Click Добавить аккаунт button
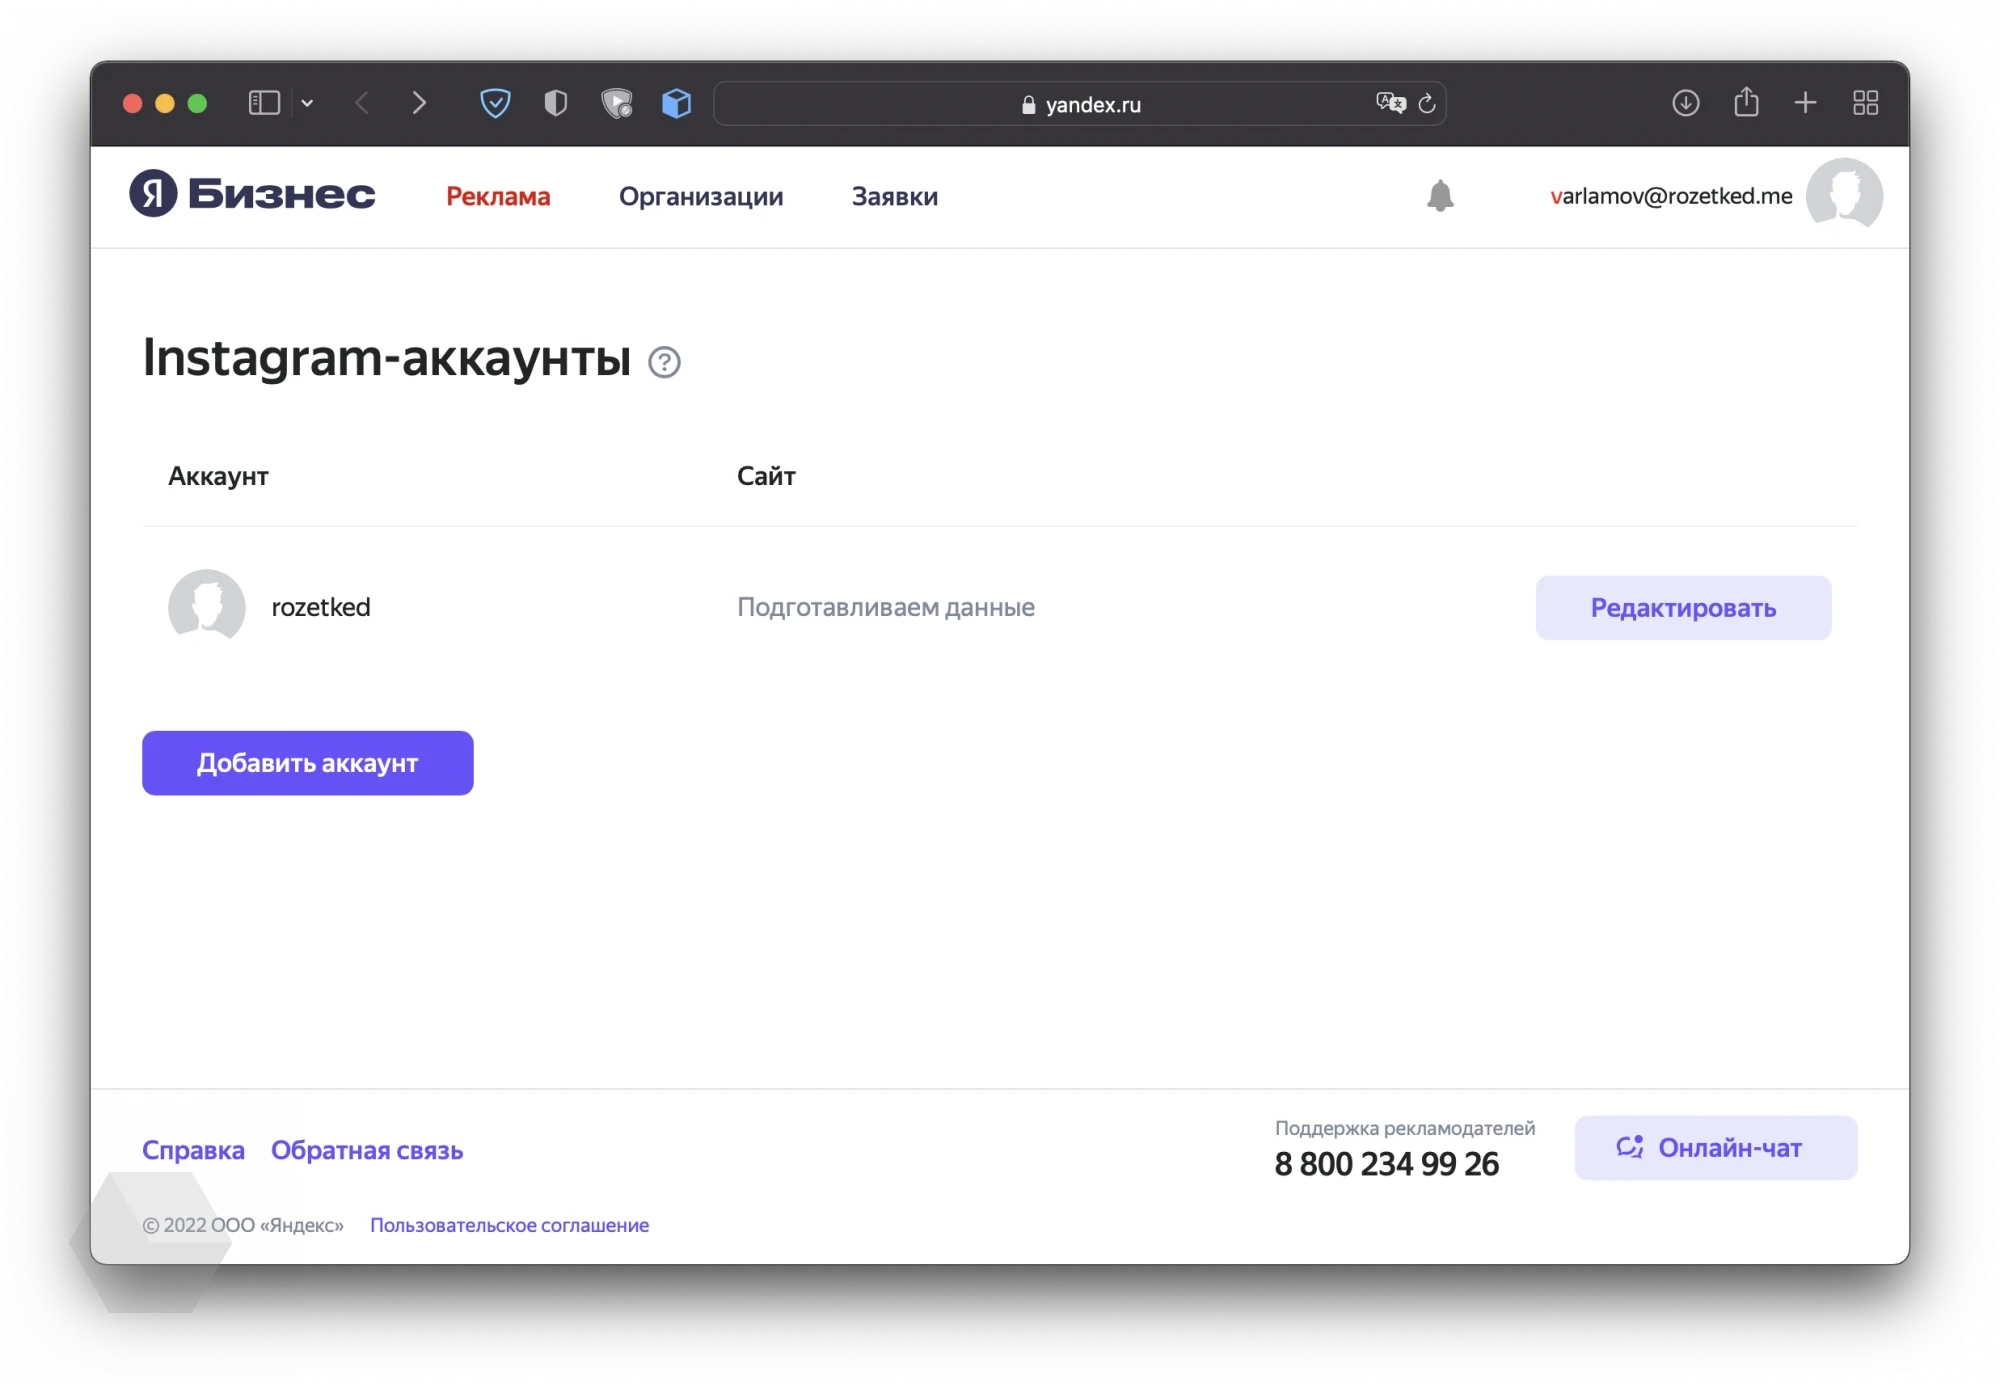 (307, 763)
